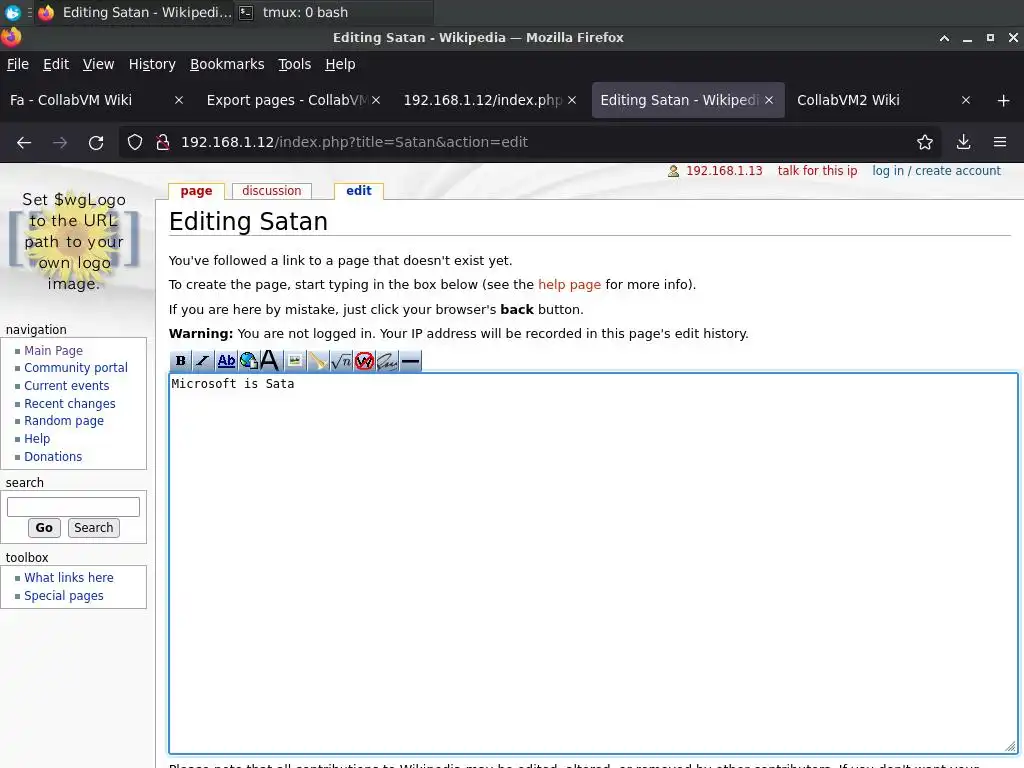Image resolution: width=1024 pixels, height=768 pixels.
Task: Select the wiki 'edit' tab
Action: 359,191
